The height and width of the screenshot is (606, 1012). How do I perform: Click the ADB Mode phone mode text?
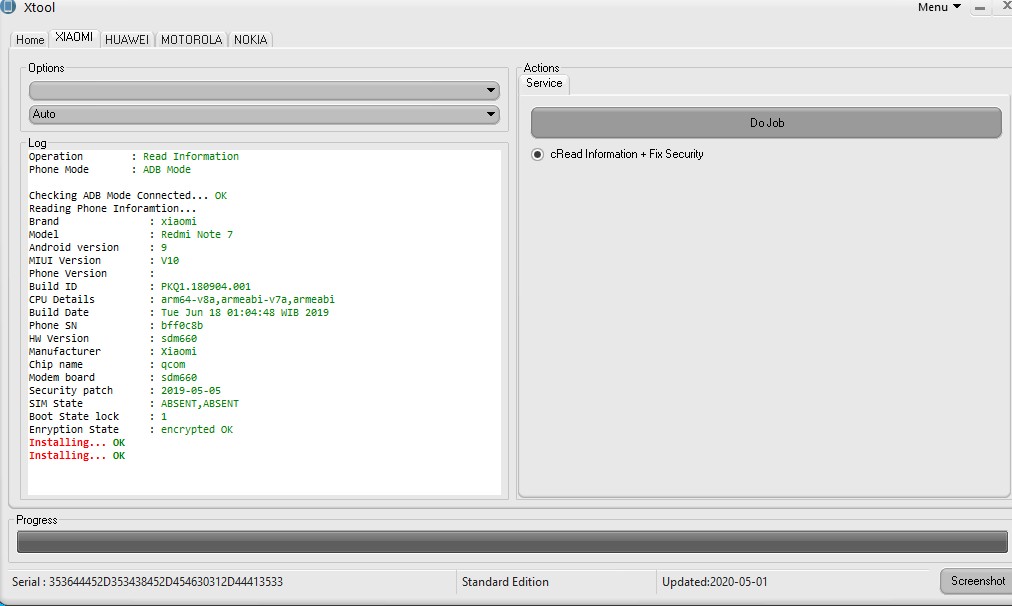[x=167, y=169]
